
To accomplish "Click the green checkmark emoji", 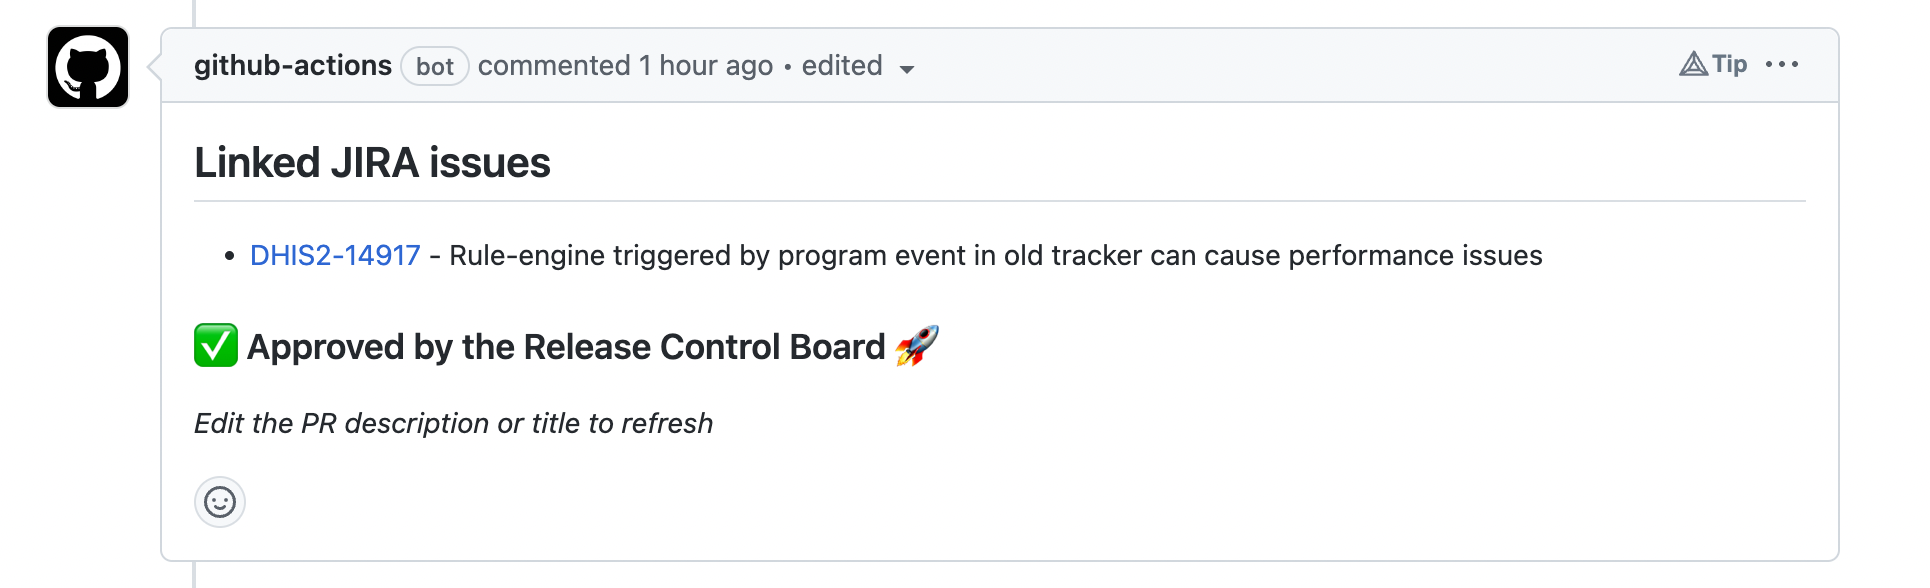I will 215,347.
